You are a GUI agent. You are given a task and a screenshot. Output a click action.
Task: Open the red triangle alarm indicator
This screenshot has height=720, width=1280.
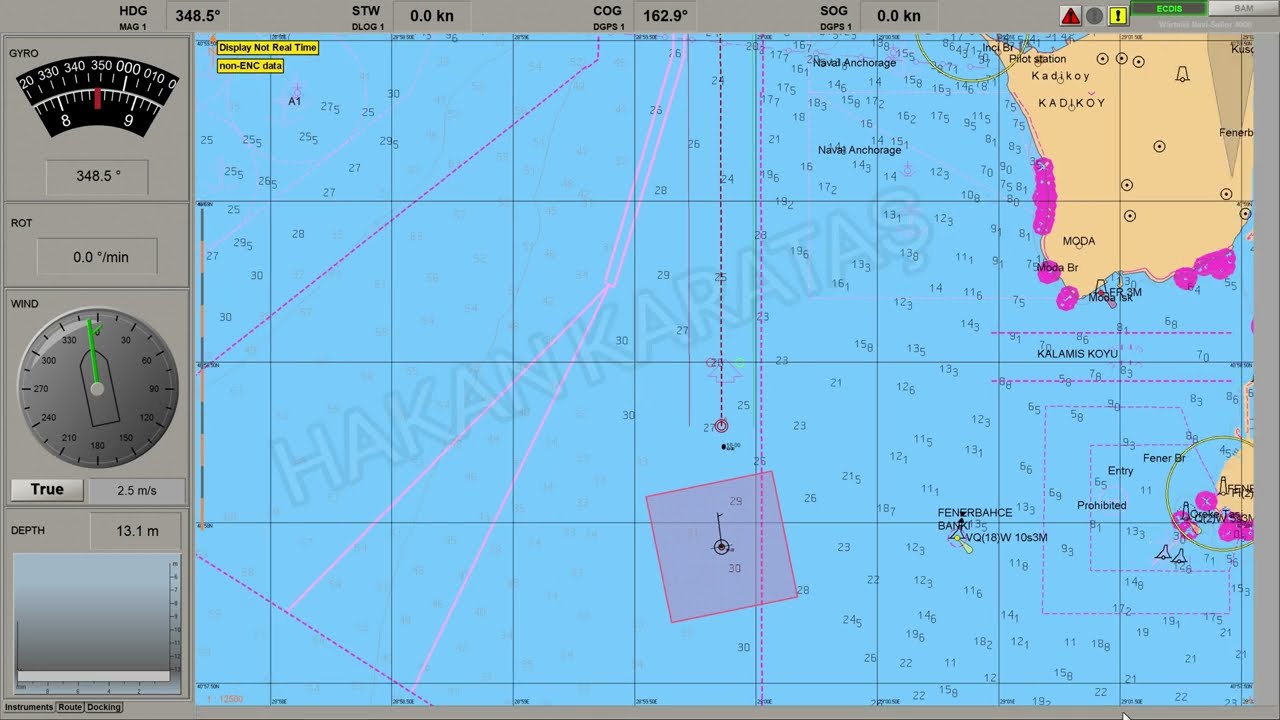pyautogui.click(x=1070, y=16)
